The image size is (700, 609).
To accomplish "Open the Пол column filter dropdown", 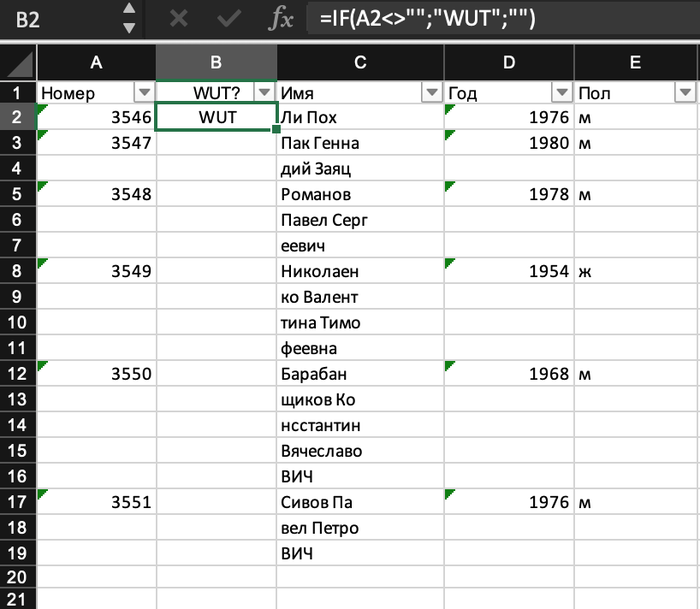I will (x=685, y=93).
